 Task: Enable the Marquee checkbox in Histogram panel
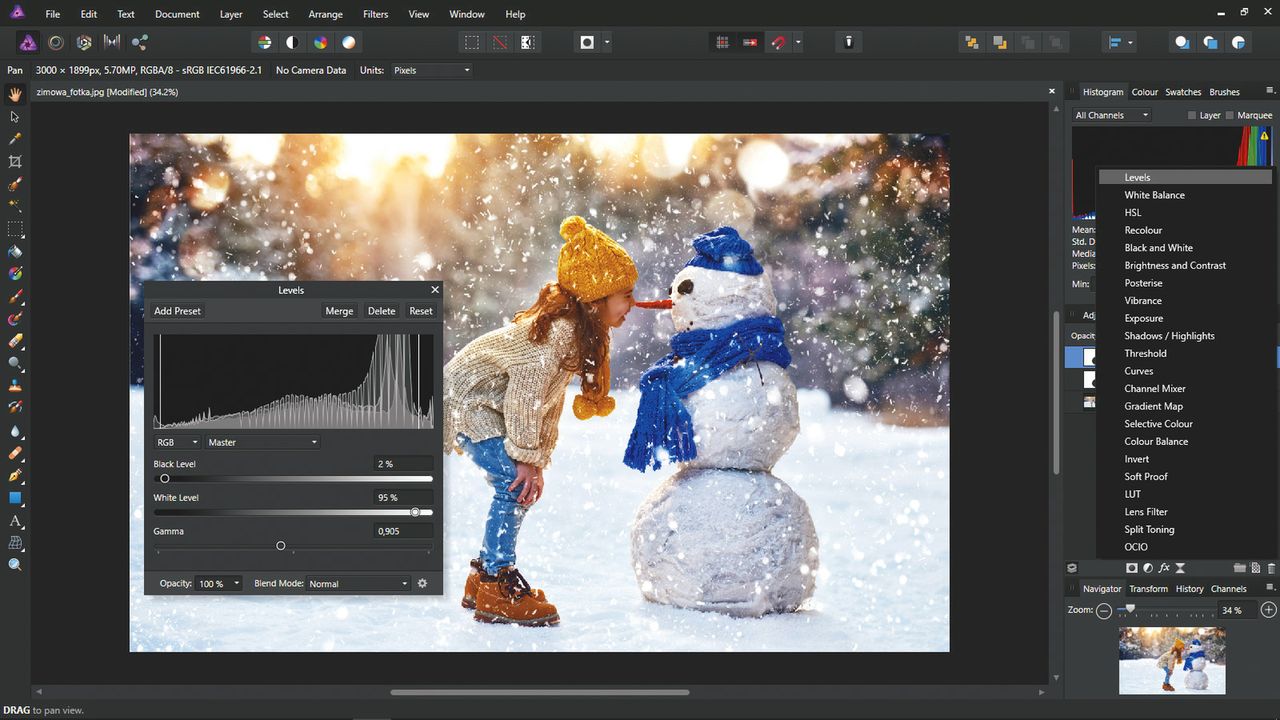tap(1230, 115)
